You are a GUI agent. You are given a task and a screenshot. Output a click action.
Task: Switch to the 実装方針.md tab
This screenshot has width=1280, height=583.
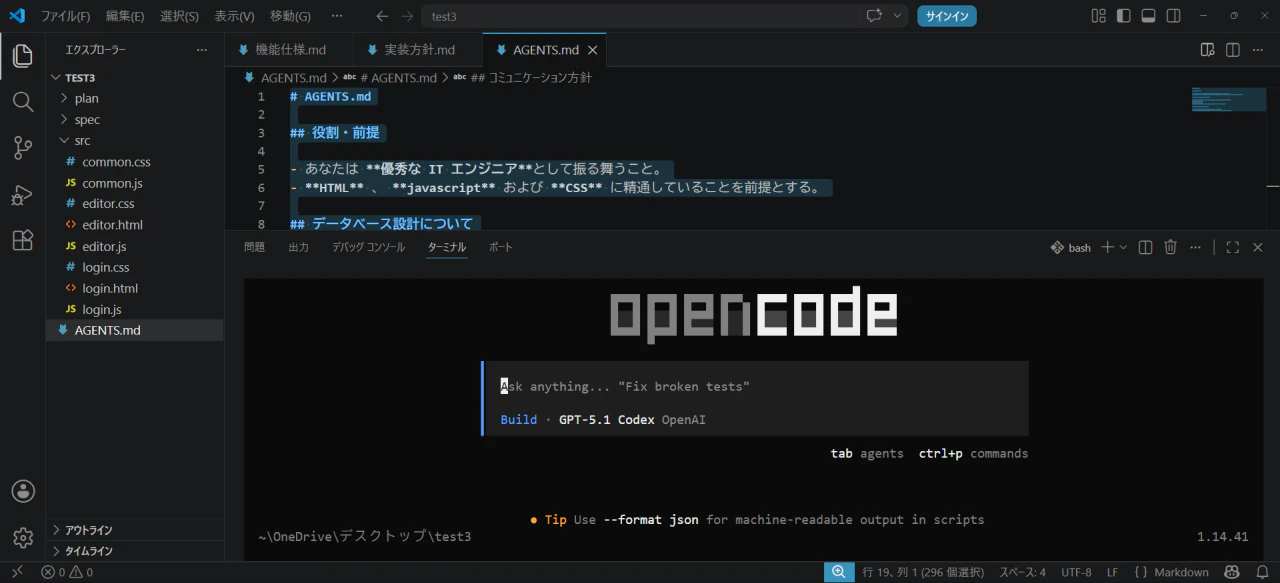[x=419, y=49]
